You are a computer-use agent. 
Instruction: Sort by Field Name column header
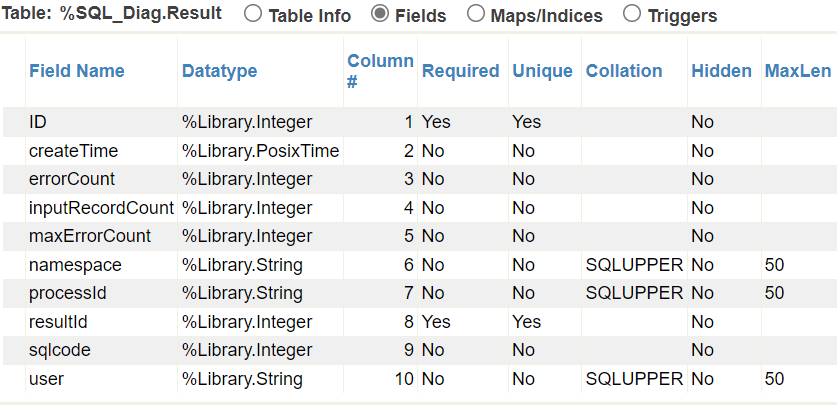(77, 71)
